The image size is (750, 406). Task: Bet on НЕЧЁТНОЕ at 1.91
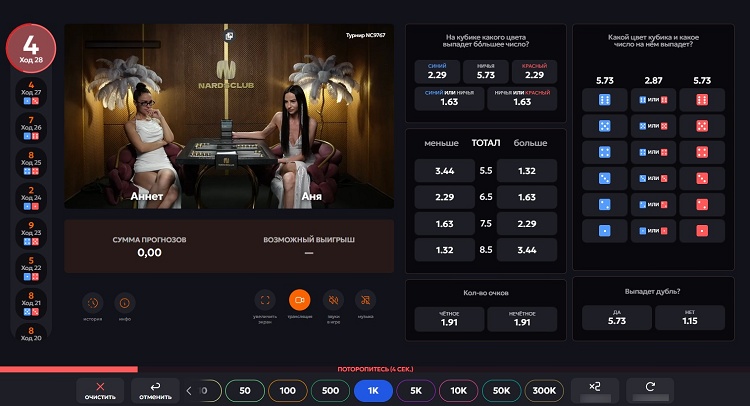coord(522,319)
